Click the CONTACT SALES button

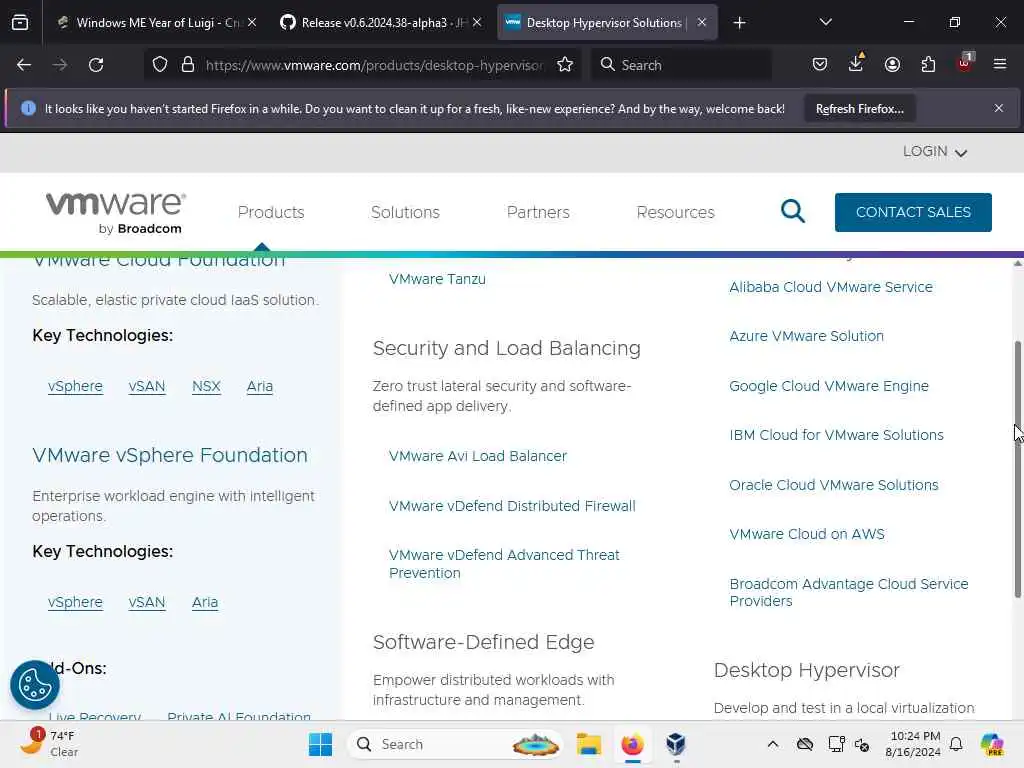click(x=913, y=212)
